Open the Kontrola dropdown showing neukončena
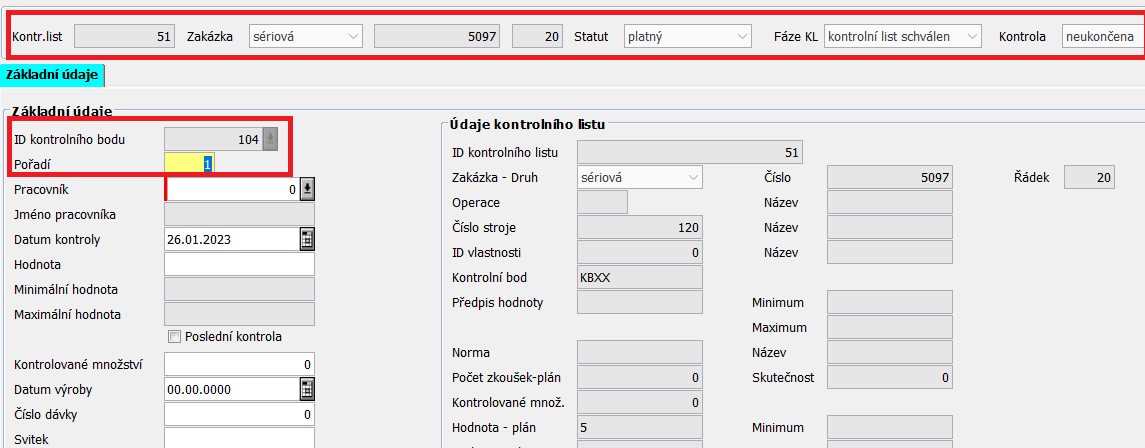The width and height of the screenshot is (1145, 448). (x=1100, y=37)
